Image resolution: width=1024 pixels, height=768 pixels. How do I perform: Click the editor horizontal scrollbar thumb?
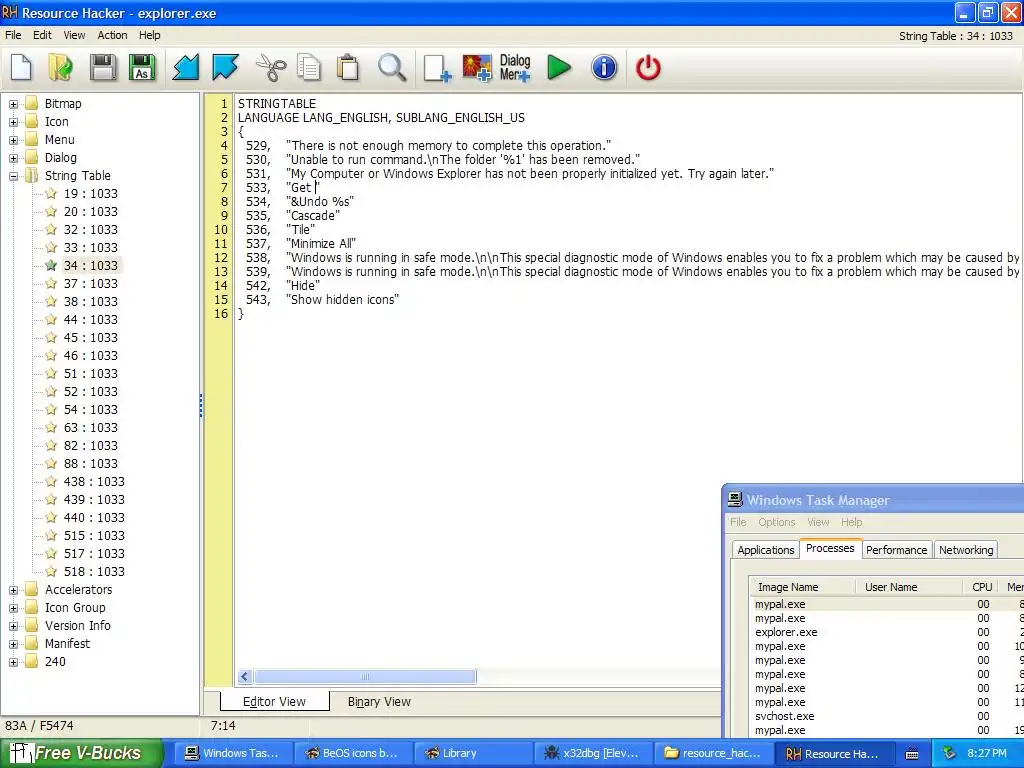click(364, 677)
